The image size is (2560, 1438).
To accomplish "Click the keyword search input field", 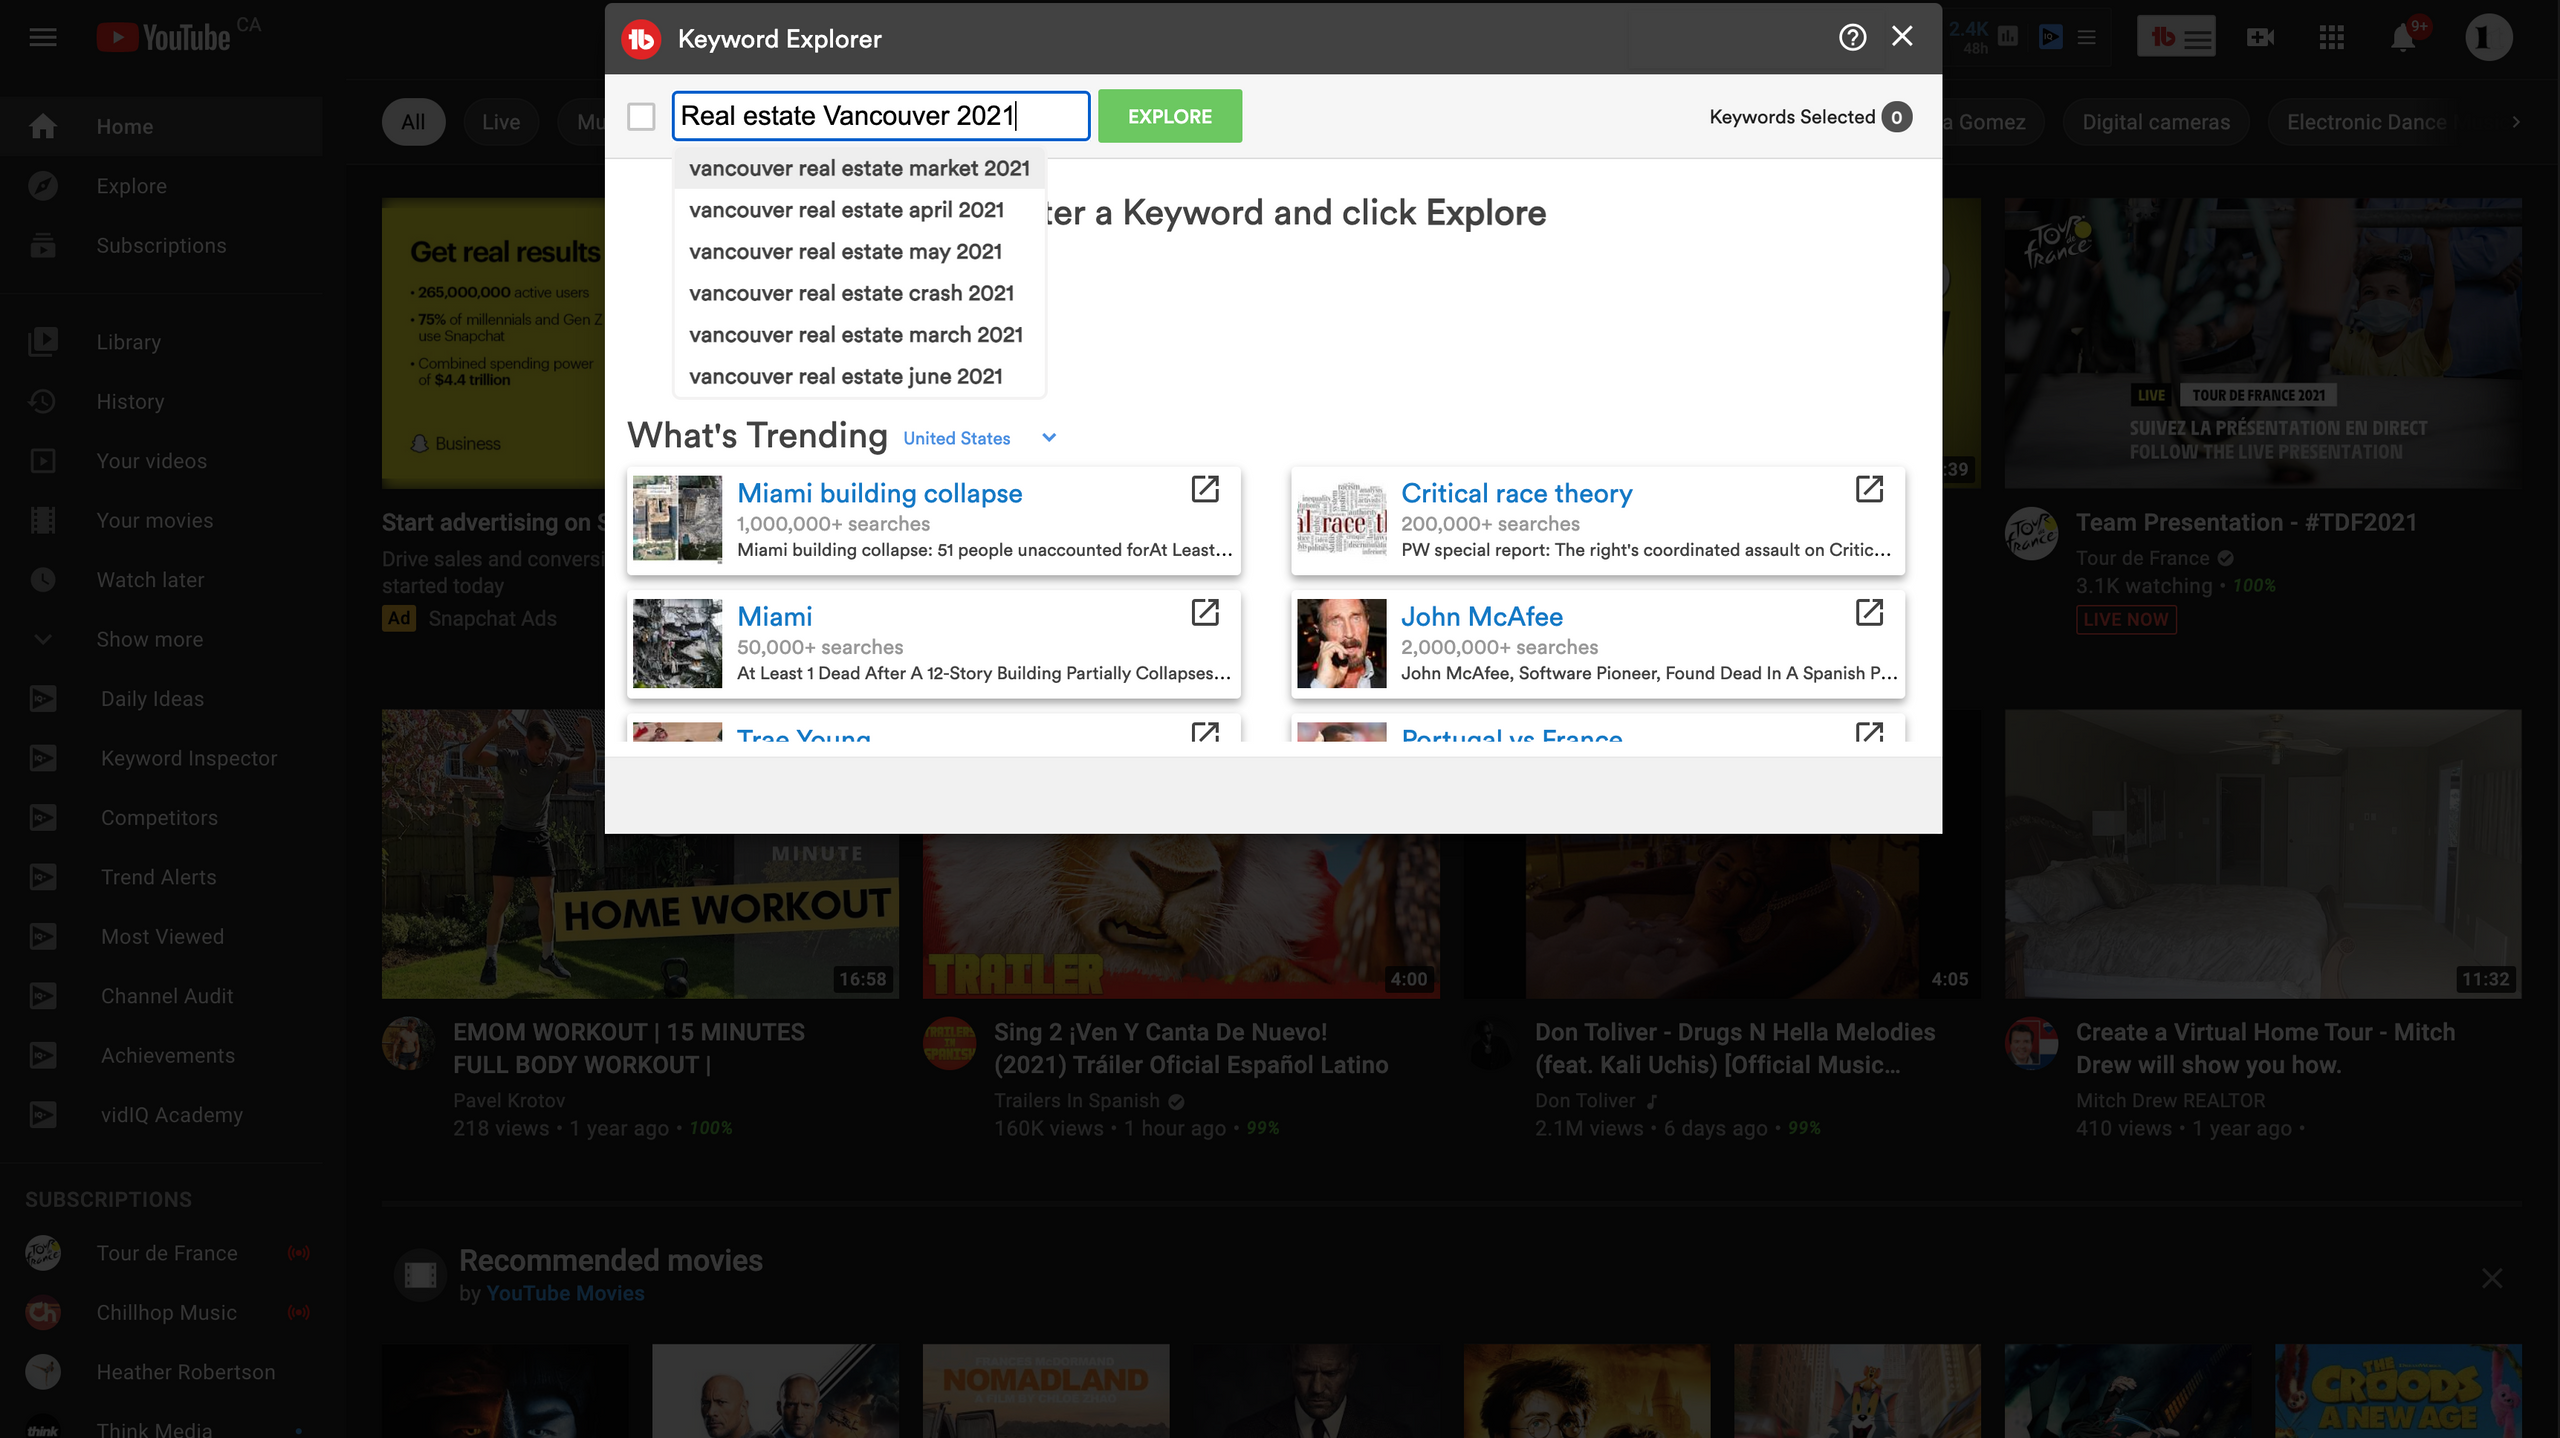I will pos(880,116).
